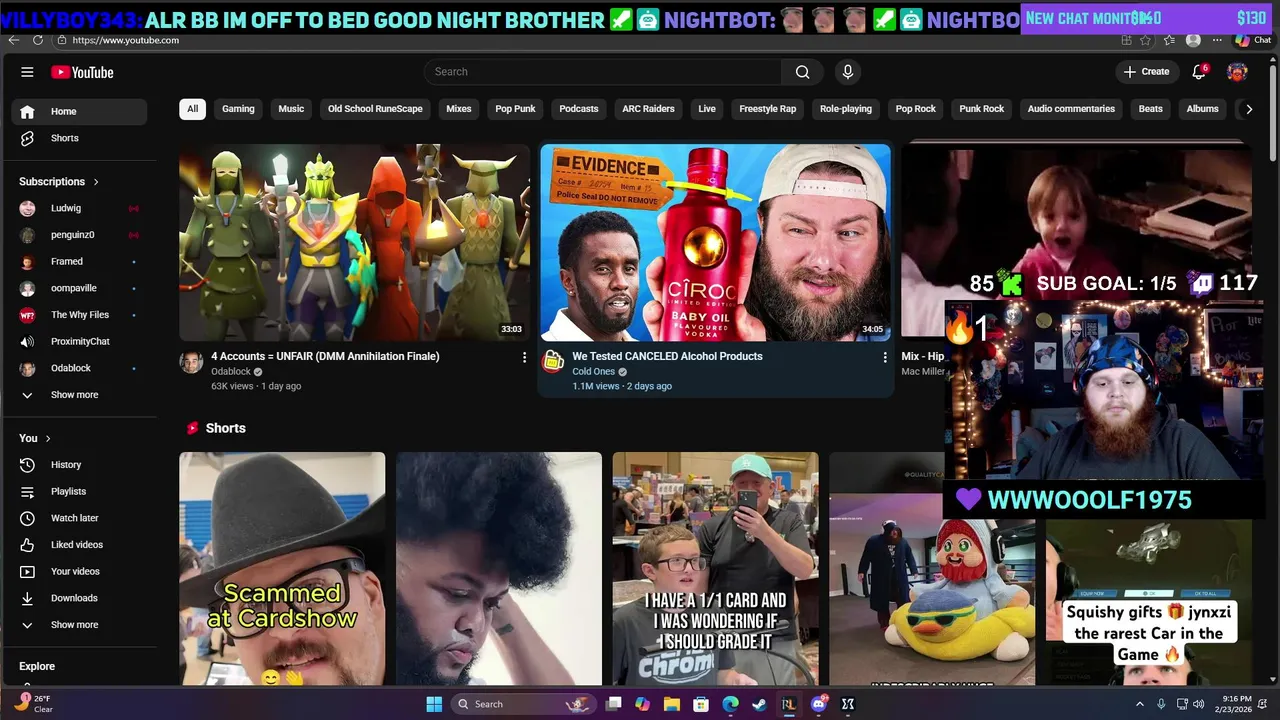Go back with the browser back arrow
The image size is (1280, 720).
point(13,40)
